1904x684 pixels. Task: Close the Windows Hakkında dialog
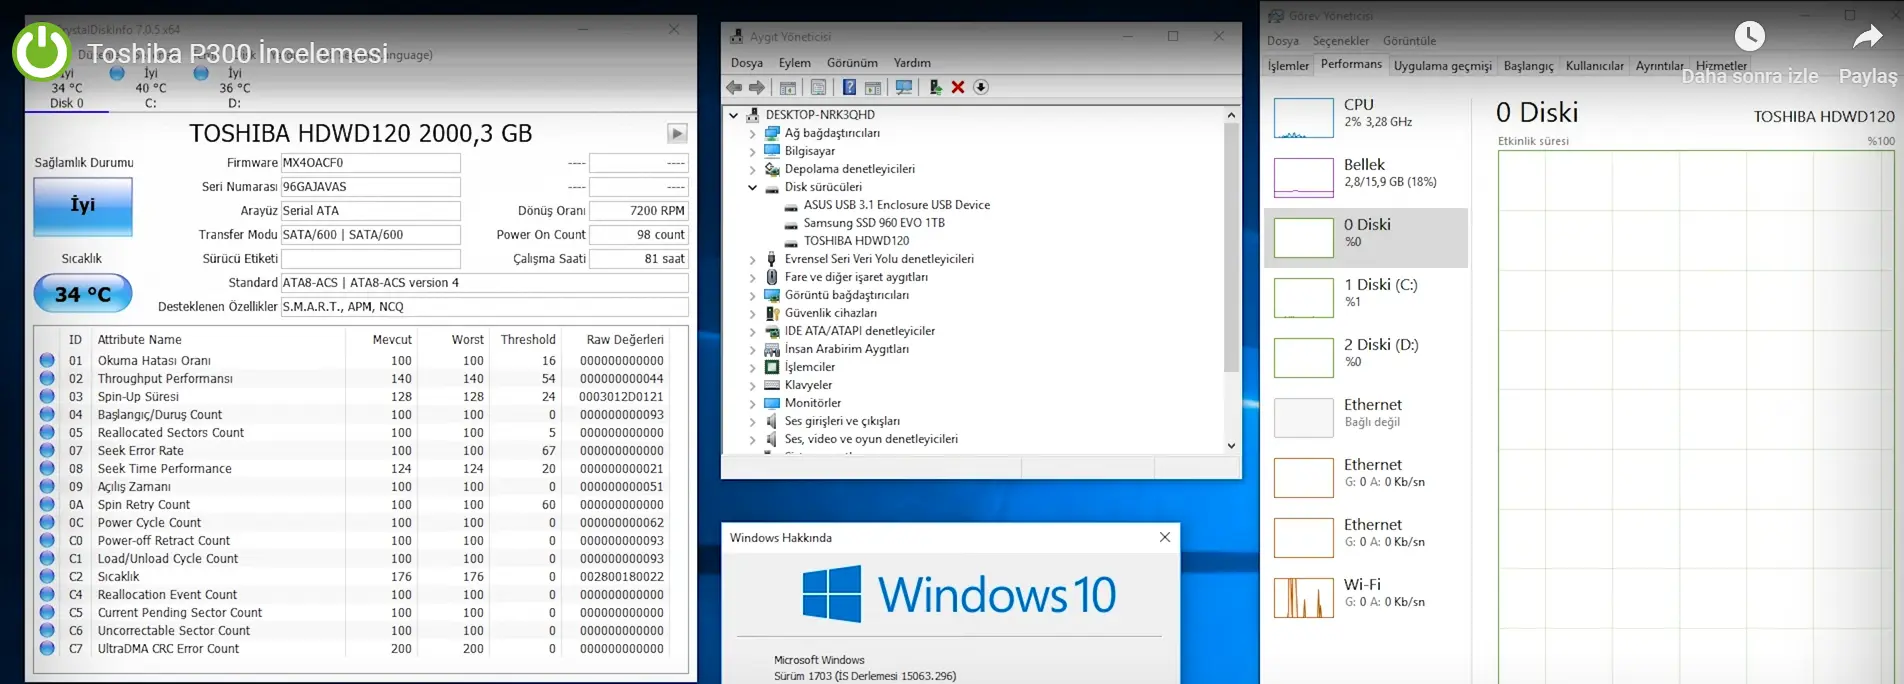tap(1165, 537)
